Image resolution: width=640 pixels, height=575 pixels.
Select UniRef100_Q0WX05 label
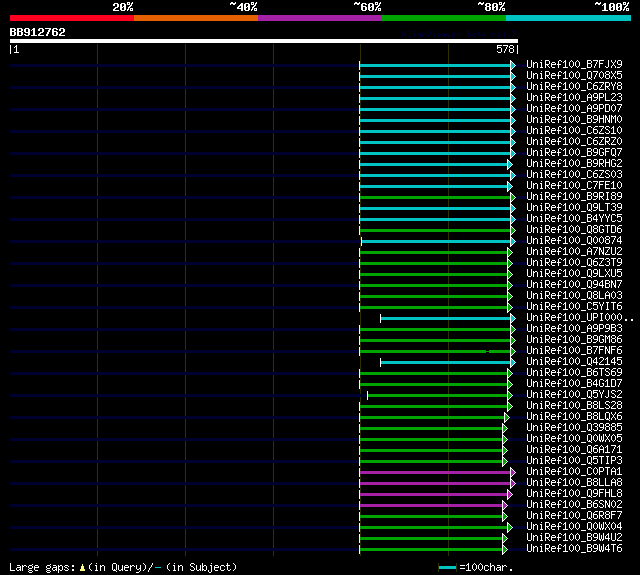coord(574,439)
